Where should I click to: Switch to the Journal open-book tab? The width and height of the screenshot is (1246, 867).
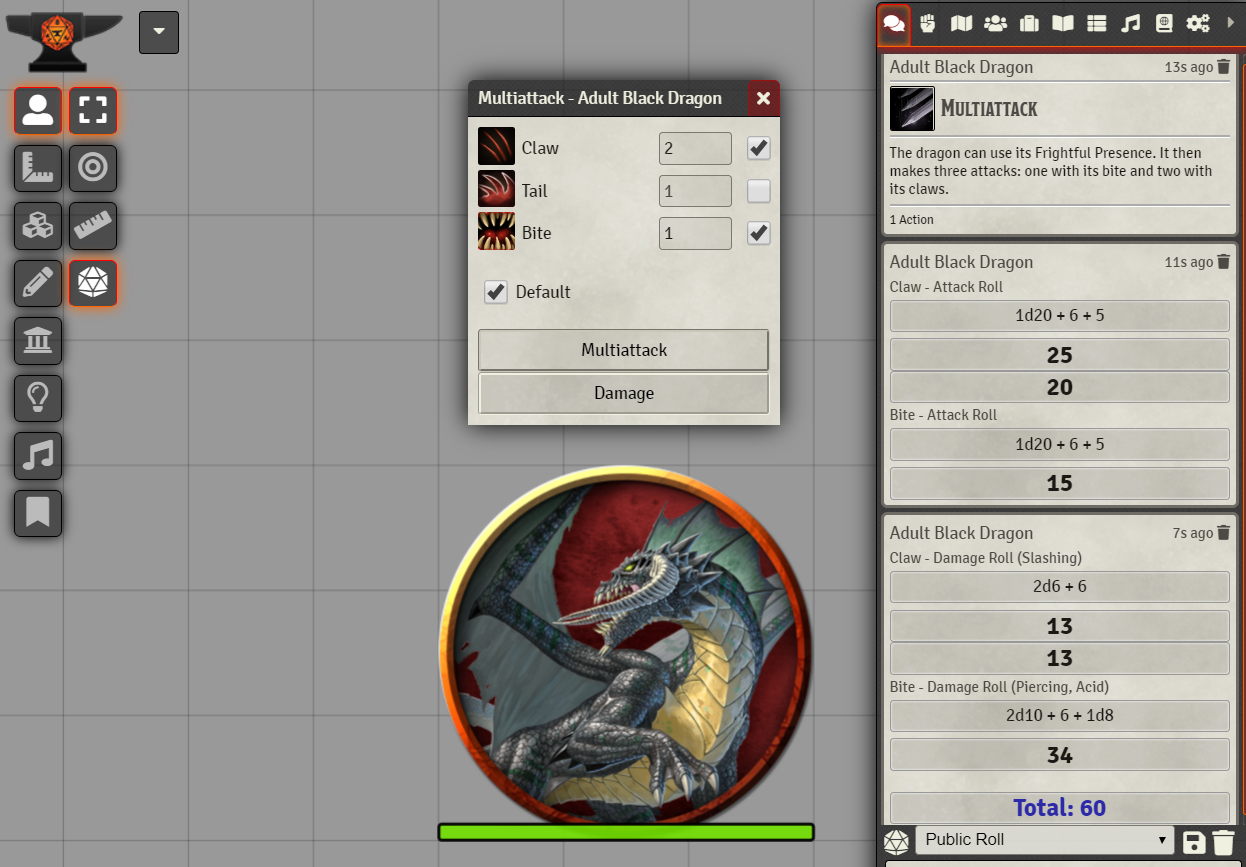pyautogui.click(x=1063, y=23)
